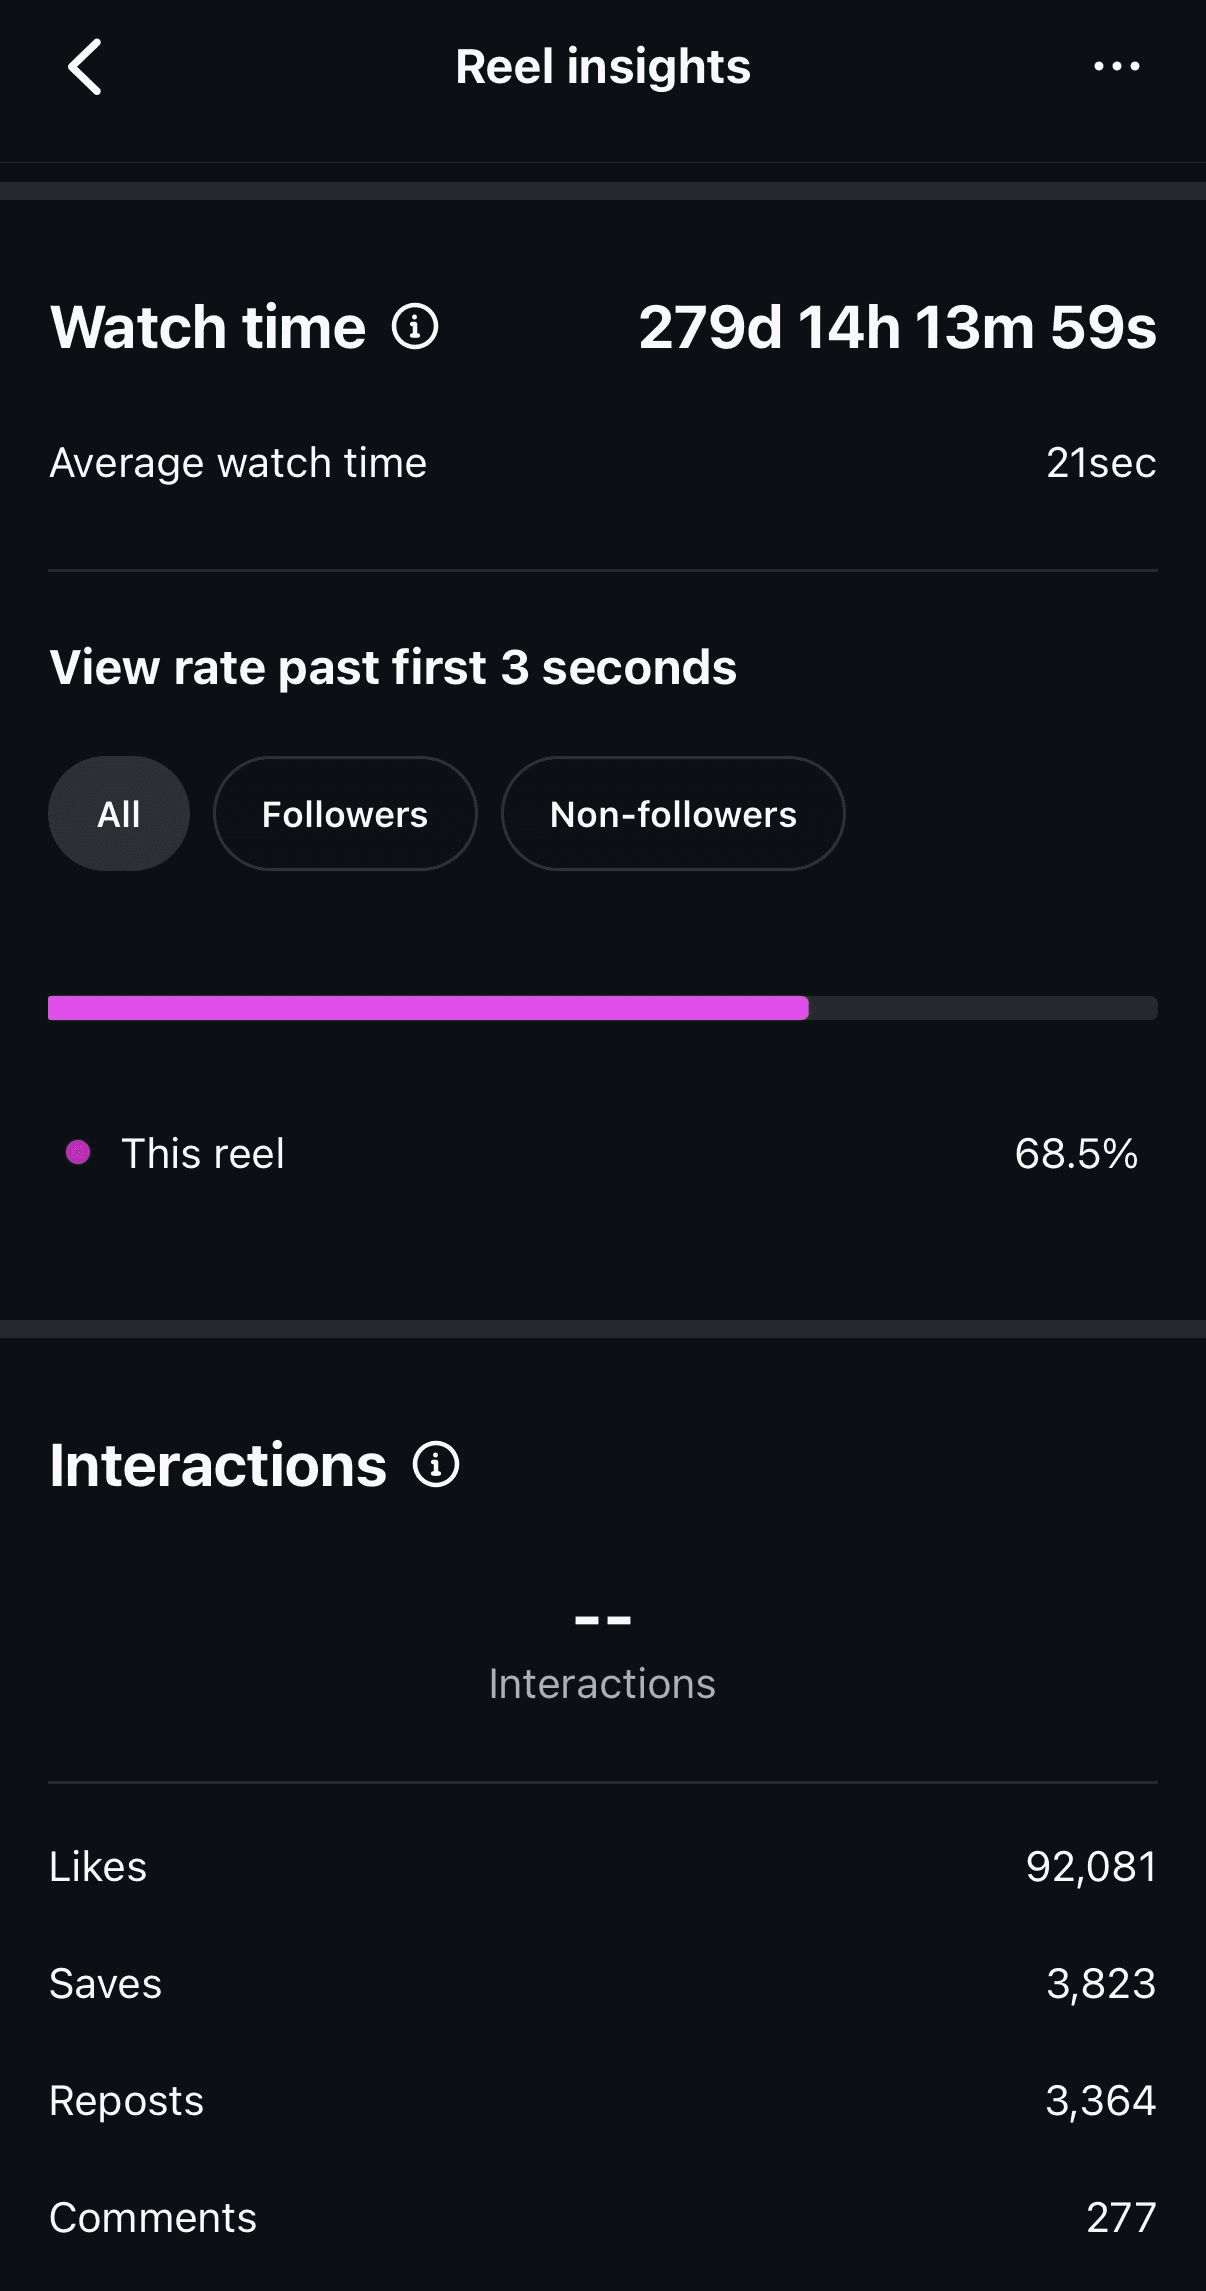Click the Reposts row showing 3,364
The height and width of the screenshot is (2291, 1206).
tap(600, 2100)
